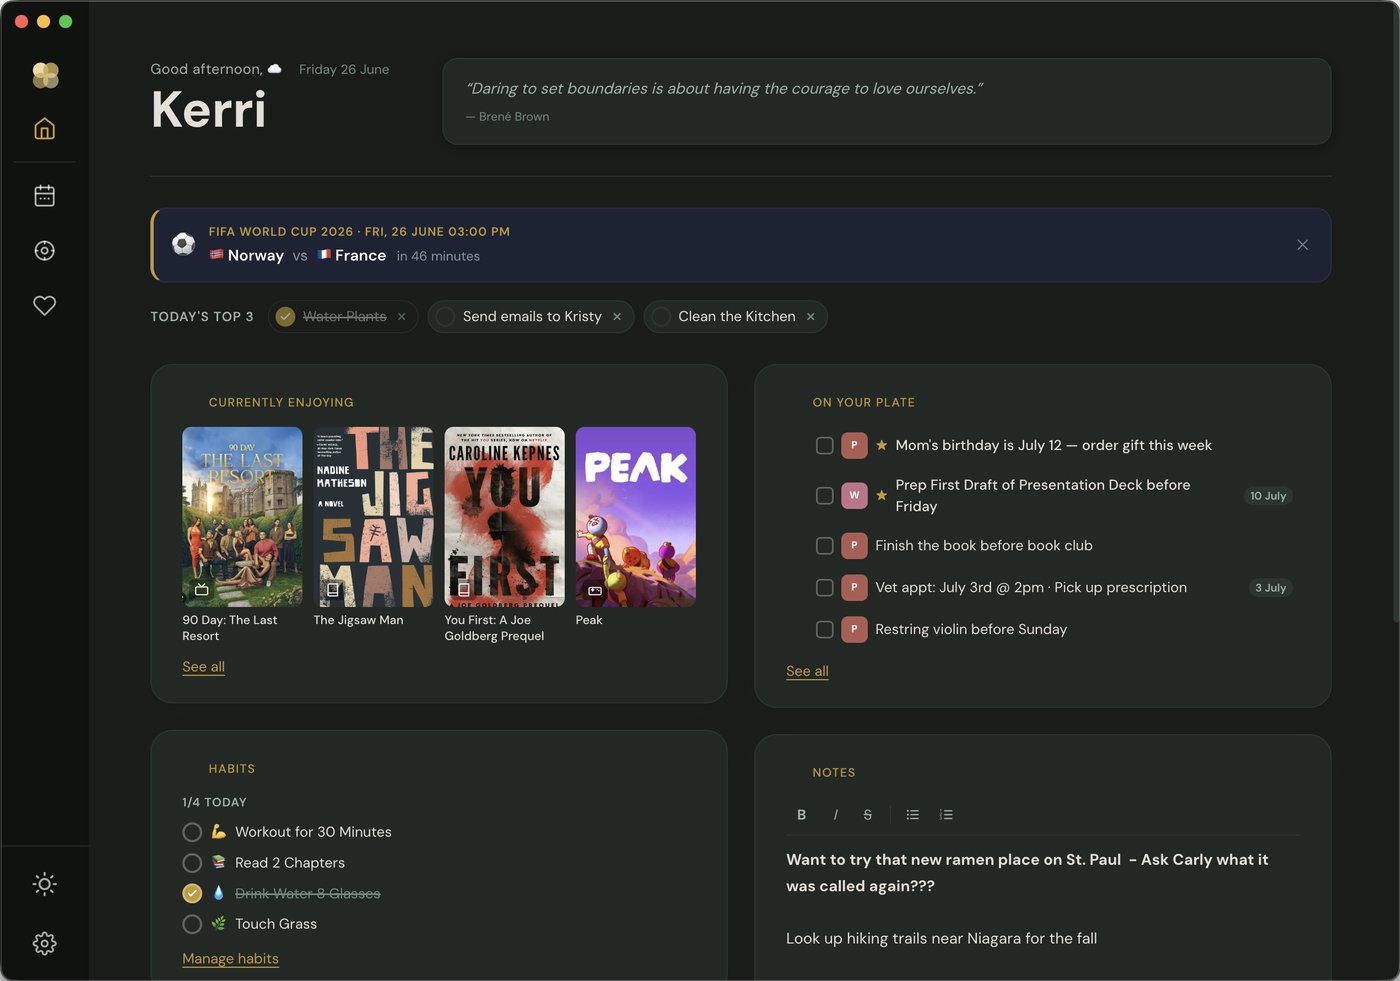Toggle light theme with the sun icon
Viewport: 1400px width, 981px height.
coord(44,884)
